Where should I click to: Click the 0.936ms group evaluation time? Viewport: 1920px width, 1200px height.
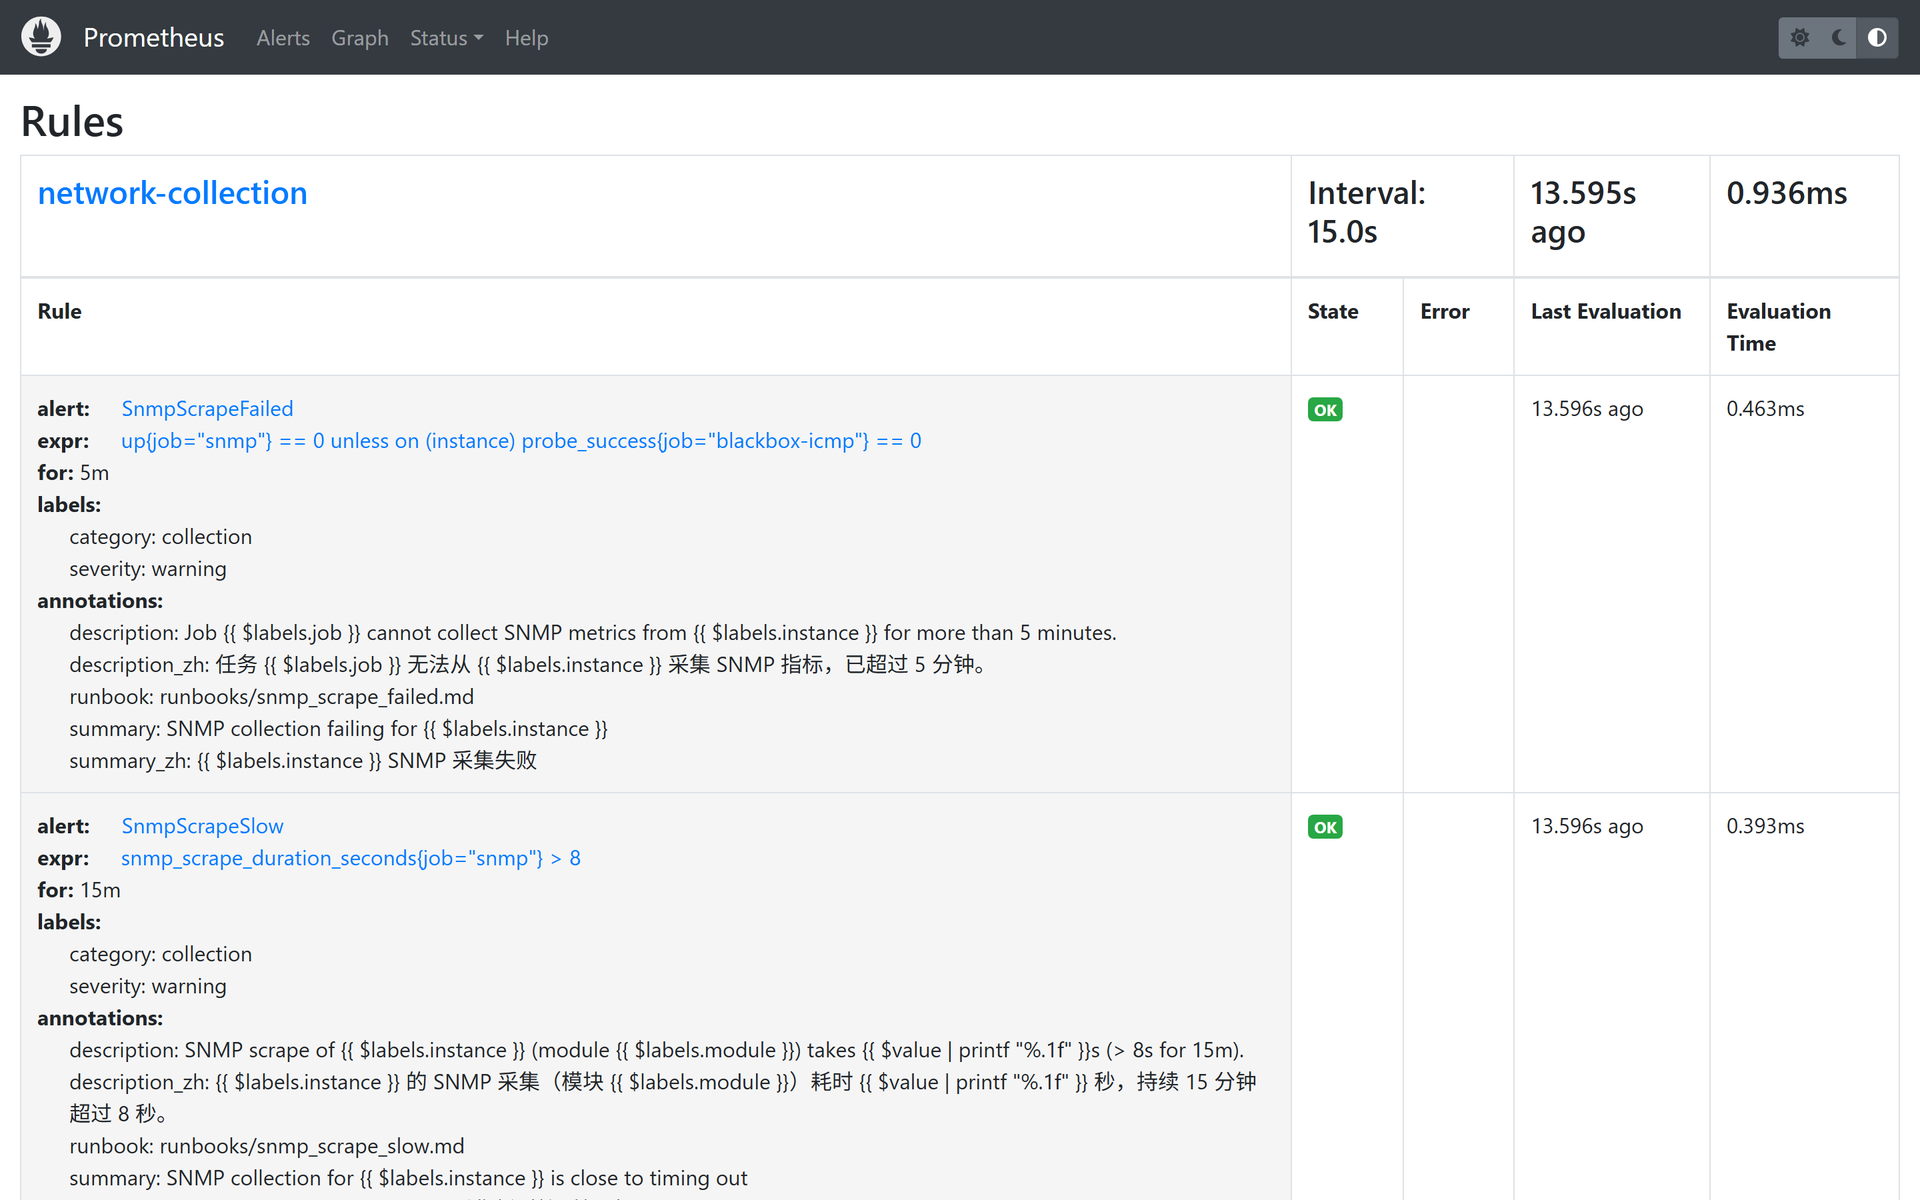click(1786, 193)
